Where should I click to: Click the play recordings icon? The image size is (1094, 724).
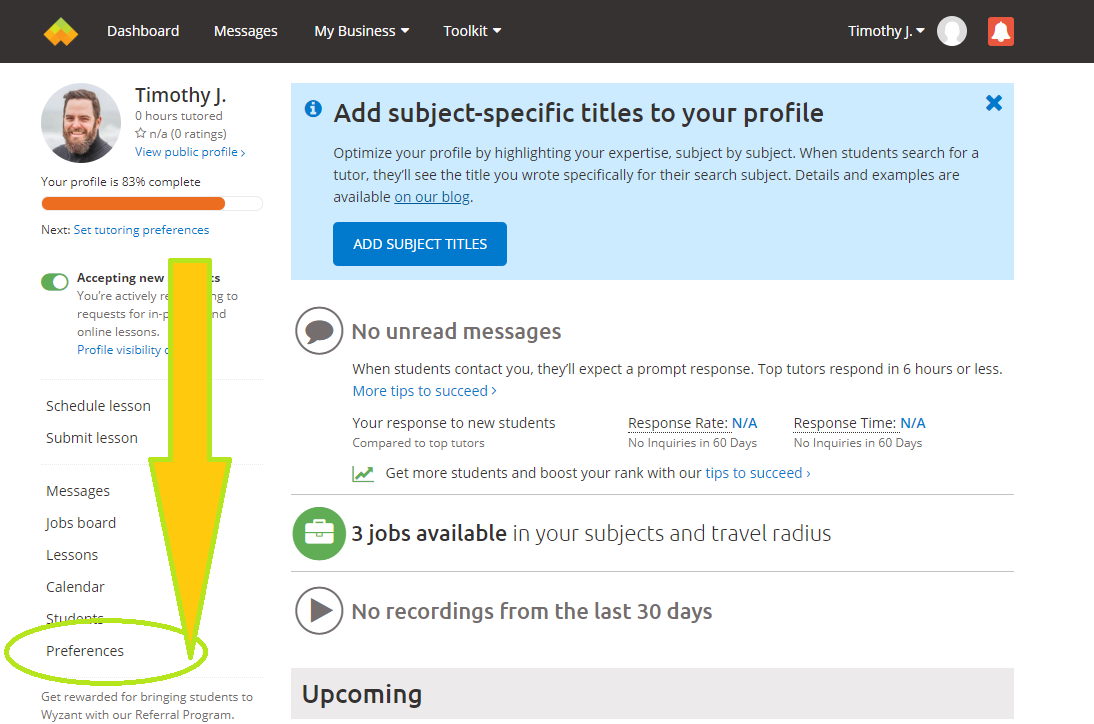(319, 611)
